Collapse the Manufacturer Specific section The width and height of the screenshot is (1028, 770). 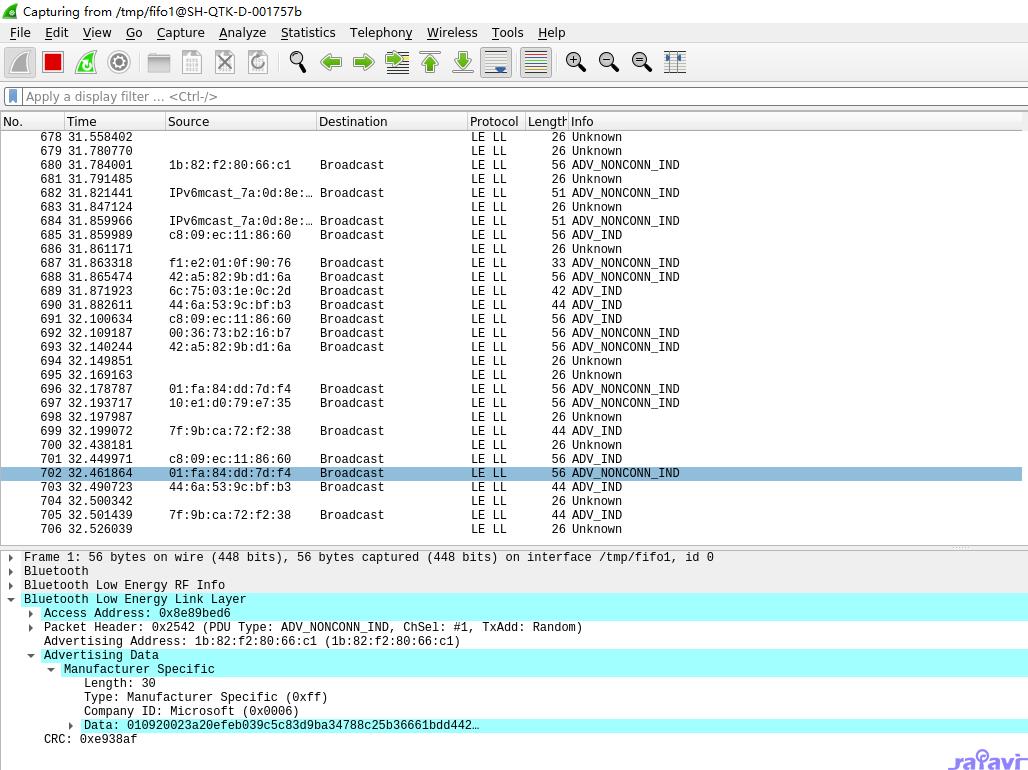(x=51, y=669)
